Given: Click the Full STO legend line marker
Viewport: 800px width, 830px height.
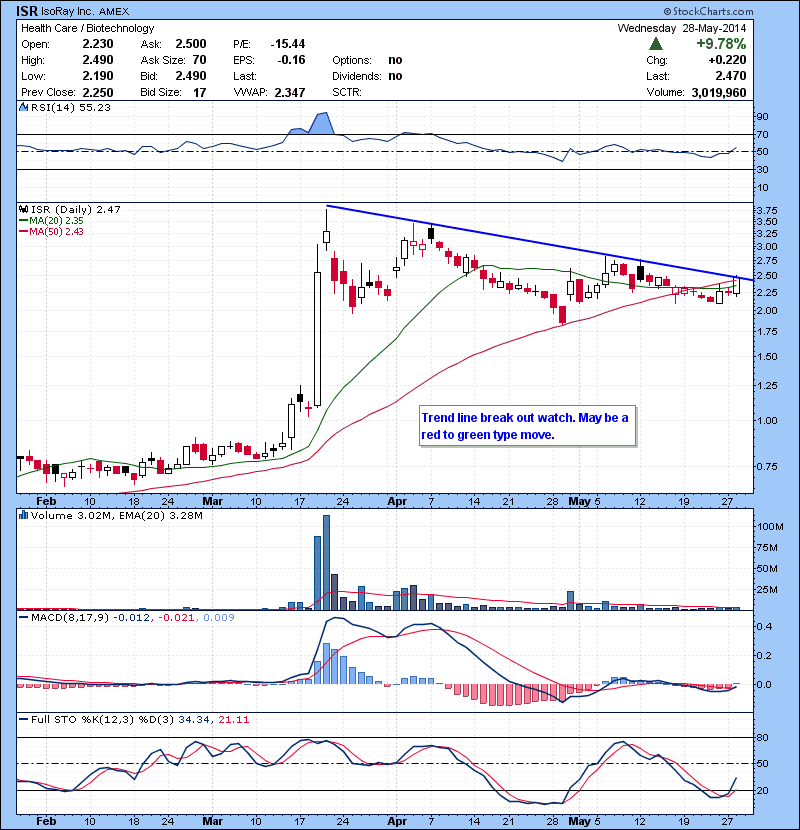Looking at the screenshot, I should (23, 720).
